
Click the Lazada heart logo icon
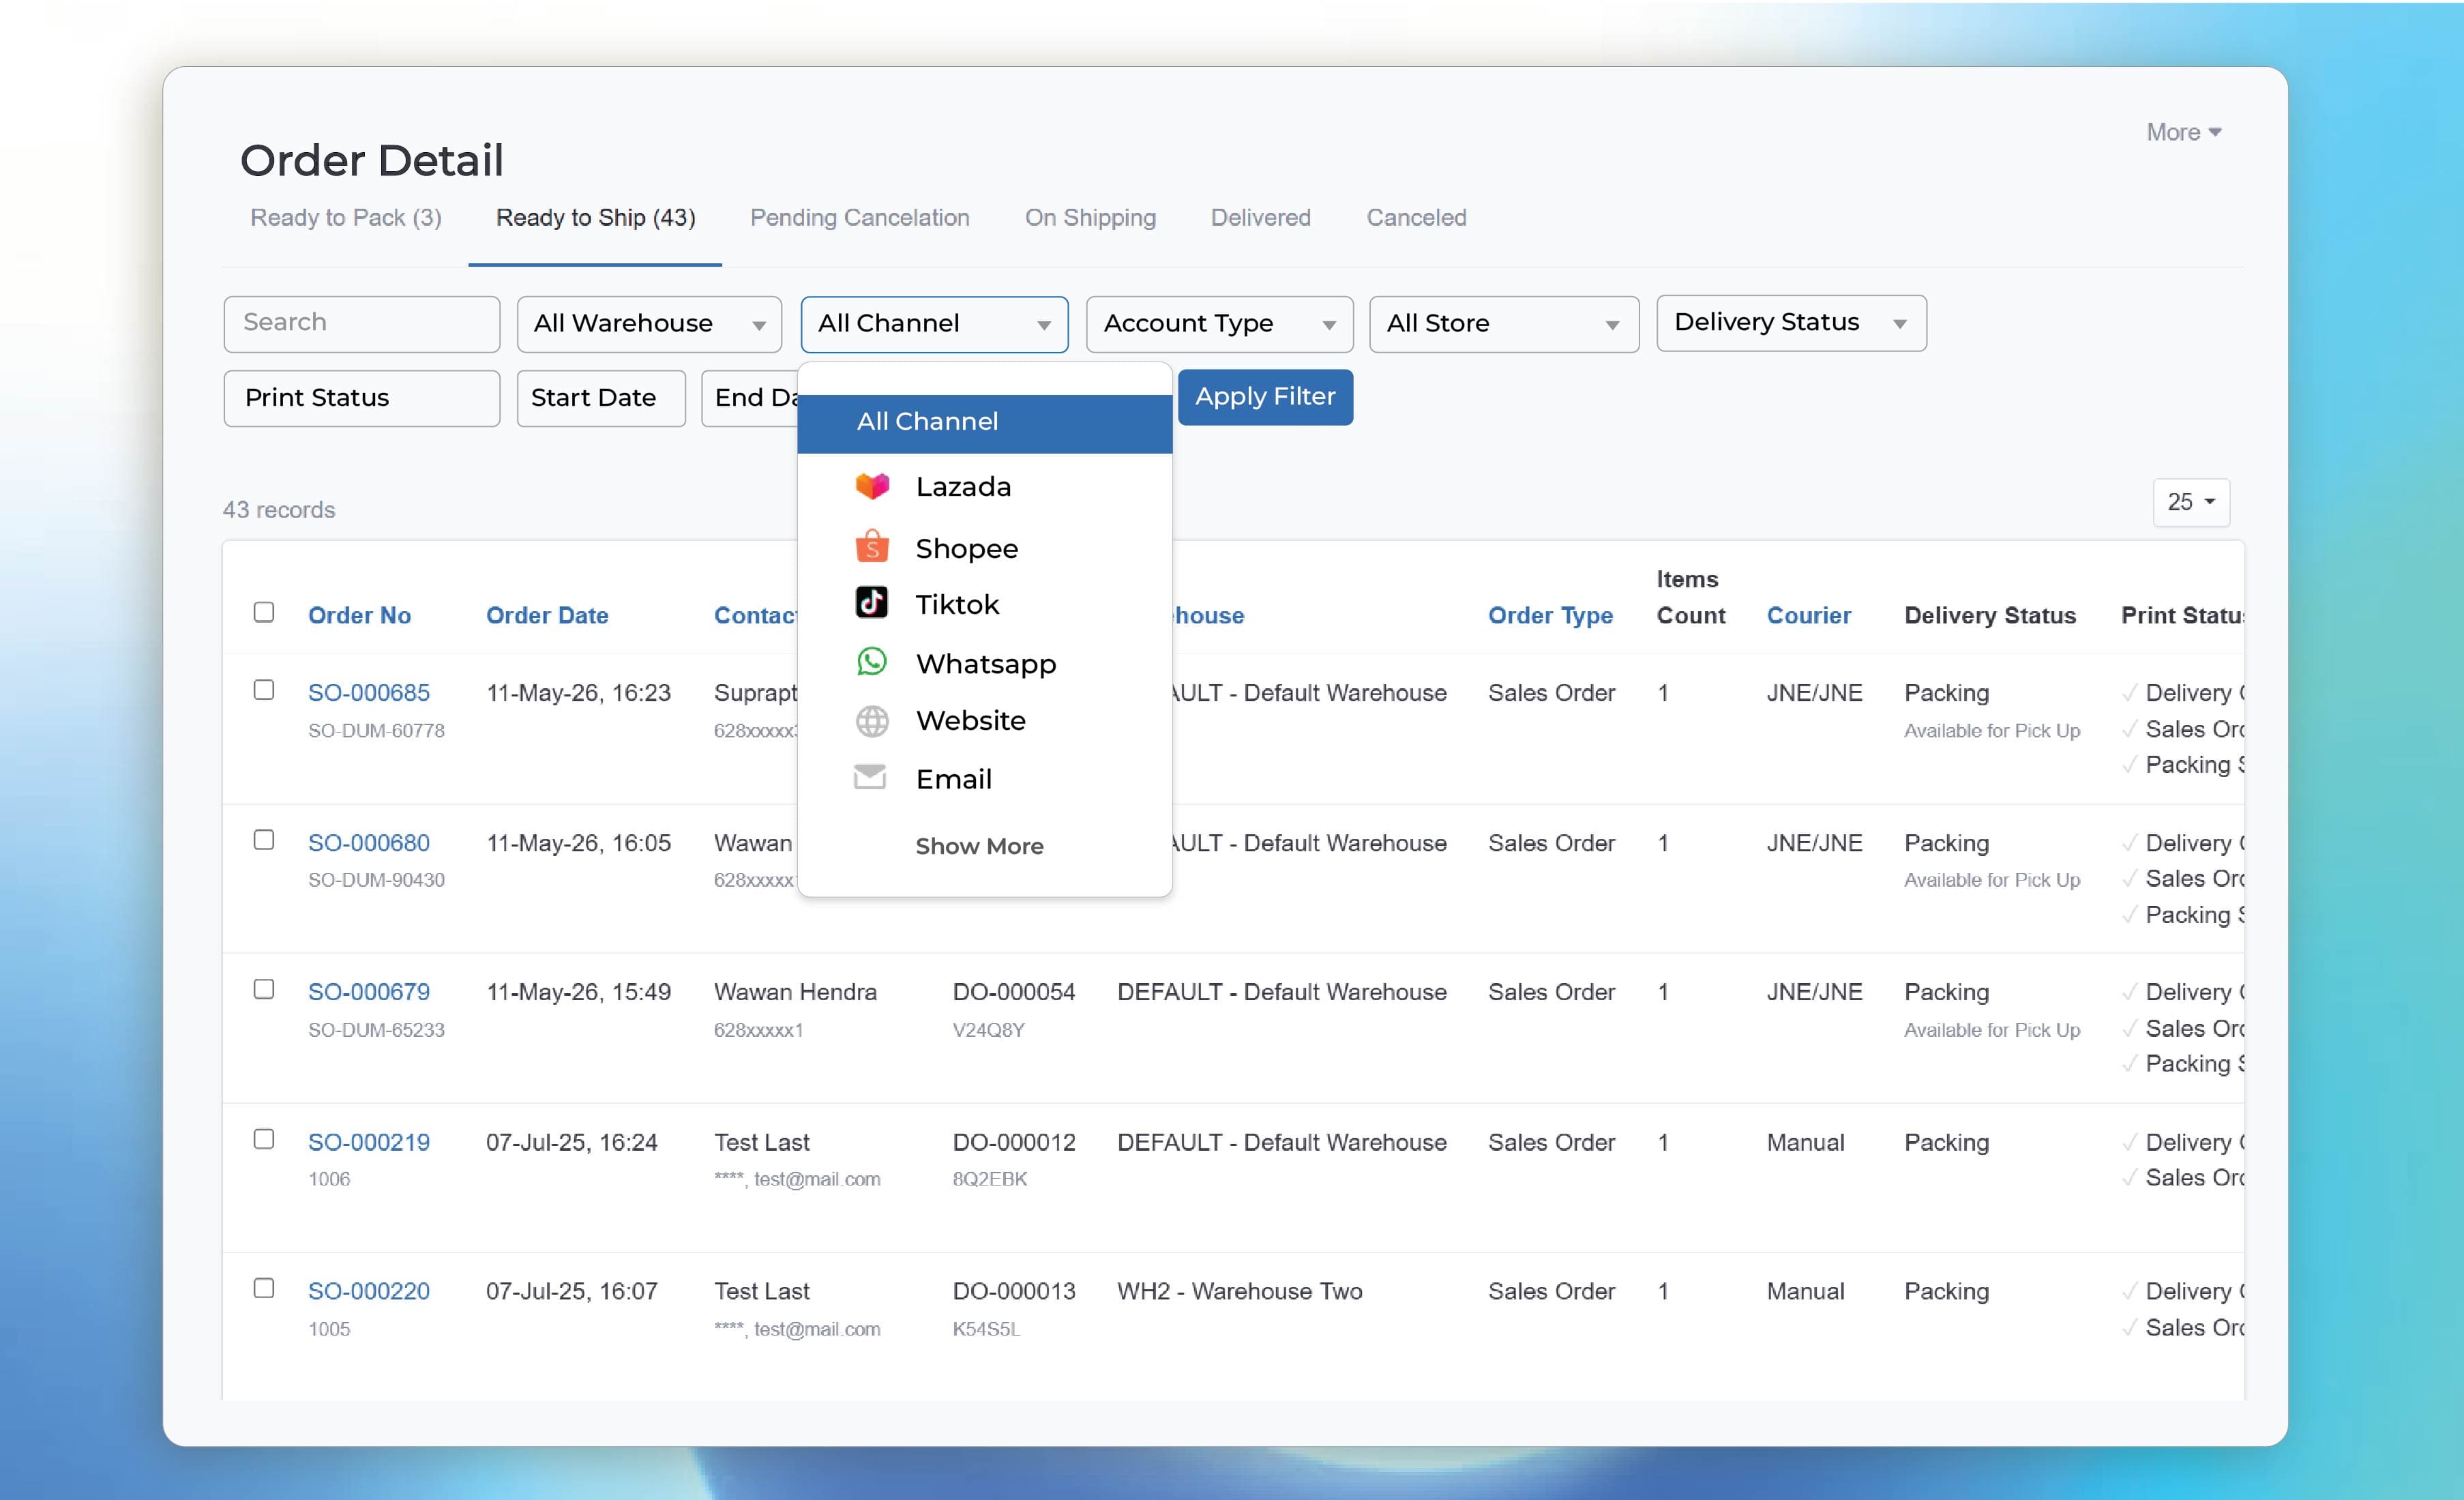tap(872, 486)
